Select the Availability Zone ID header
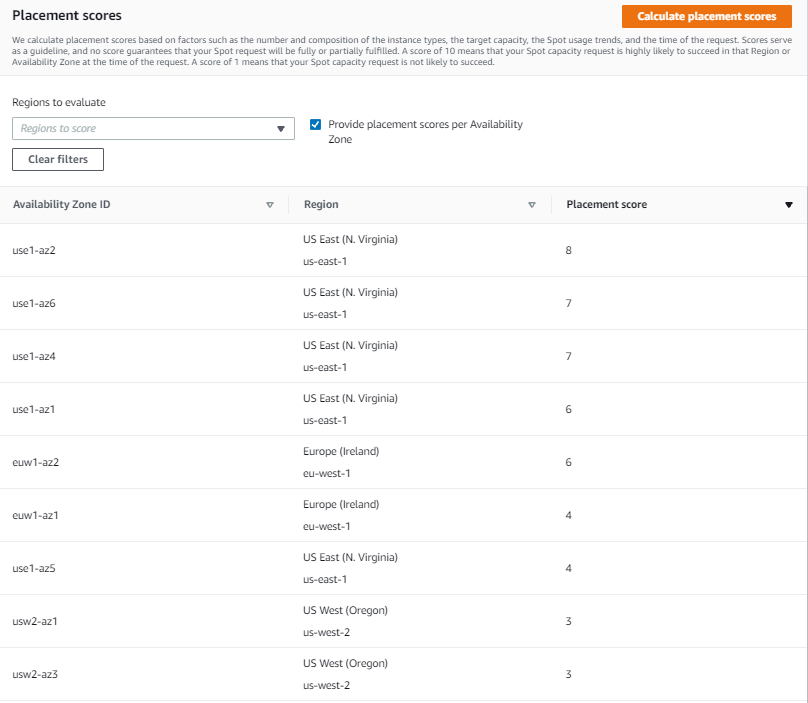808x703 pixels. (61, 205)
